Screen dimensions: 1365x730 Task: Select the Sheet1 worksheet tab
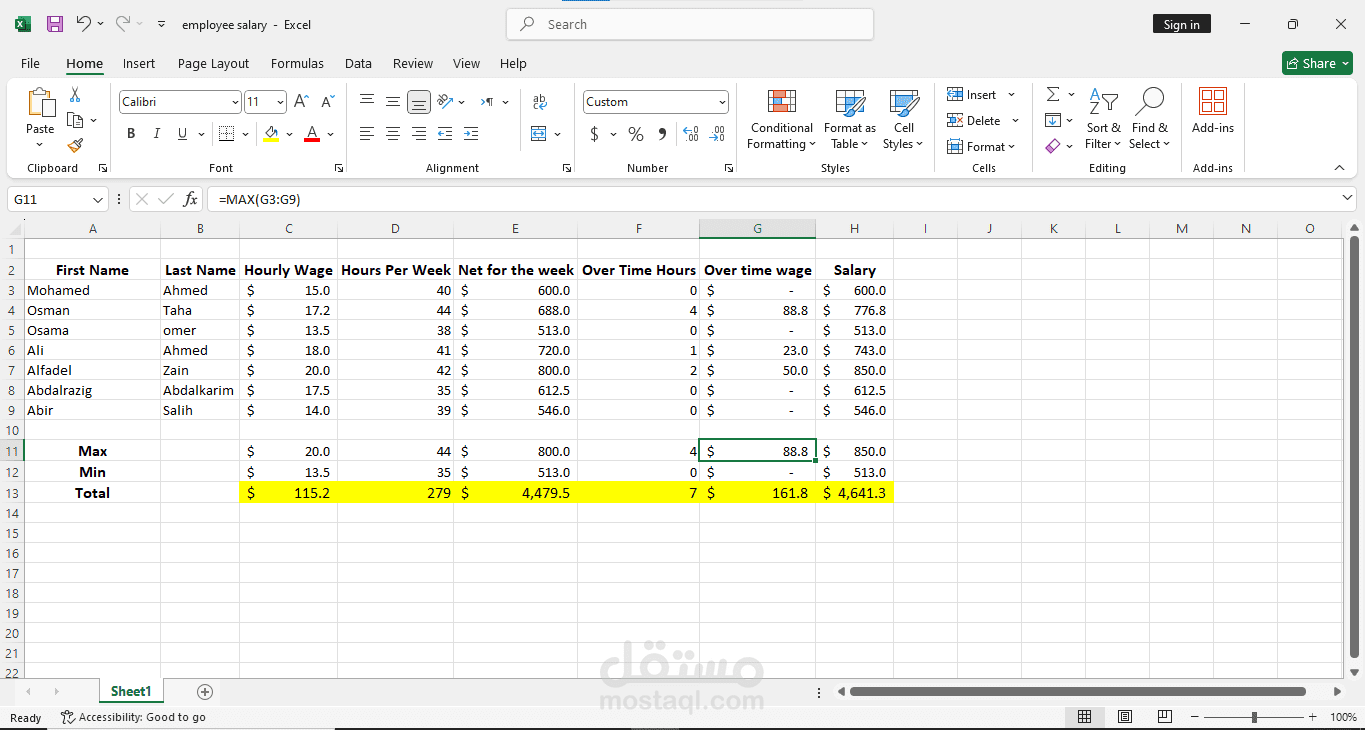(x=131, y=691)
